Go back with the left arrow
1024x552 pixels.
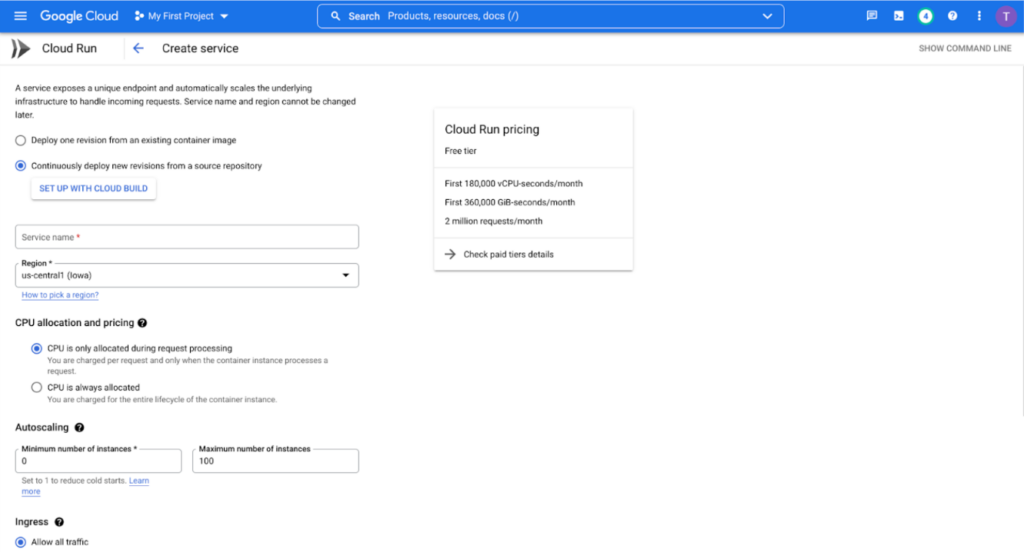coord(138,48)
